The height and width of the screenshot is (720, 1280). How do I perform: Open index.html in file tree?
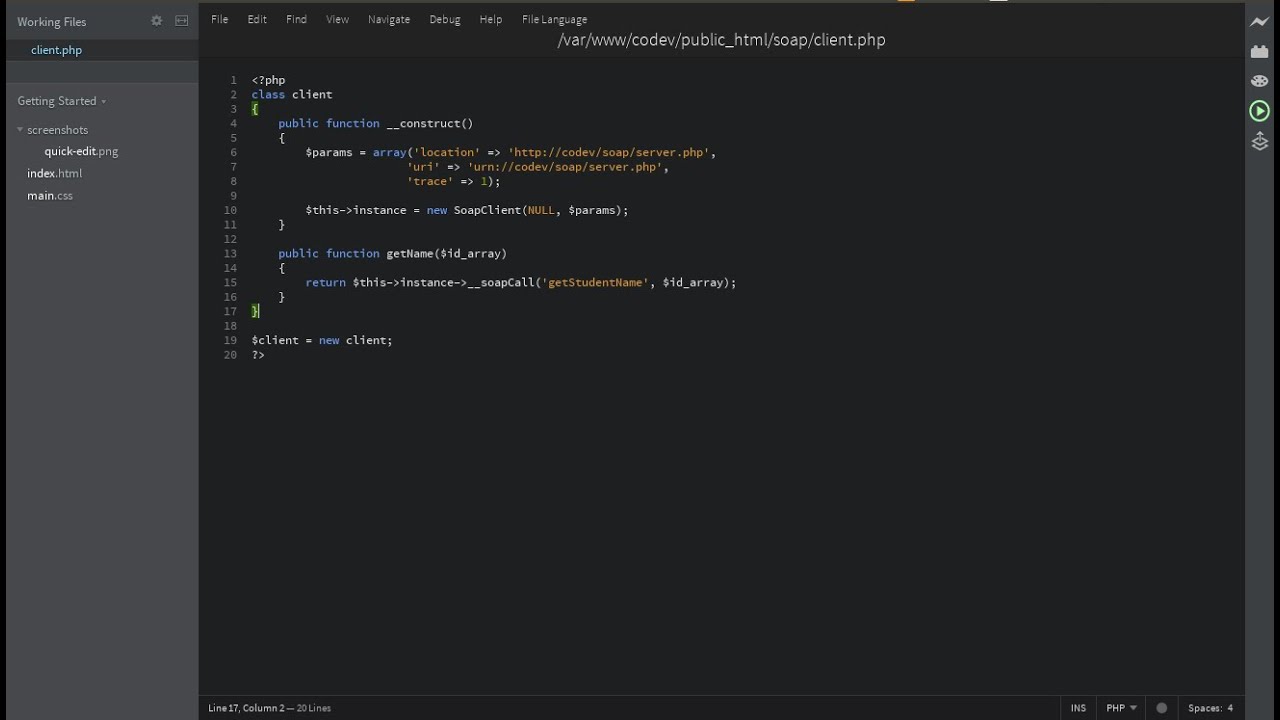click(54, 174)
